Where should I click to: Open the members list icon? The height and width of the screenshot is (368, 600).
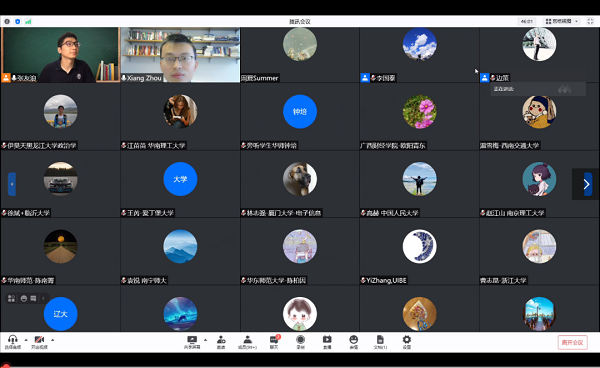(x=247, y=342)
